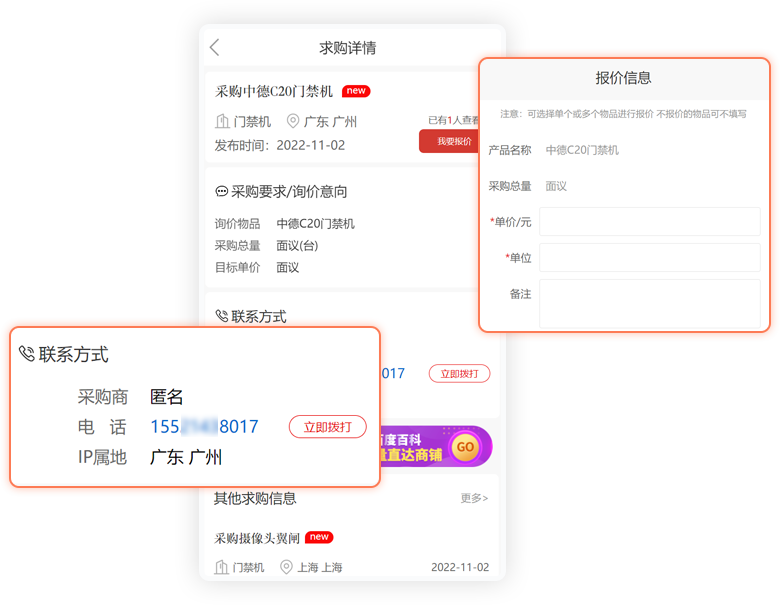Click the location pin next to 广东 广州
The image size is (780, 605).
coord(293,122)
